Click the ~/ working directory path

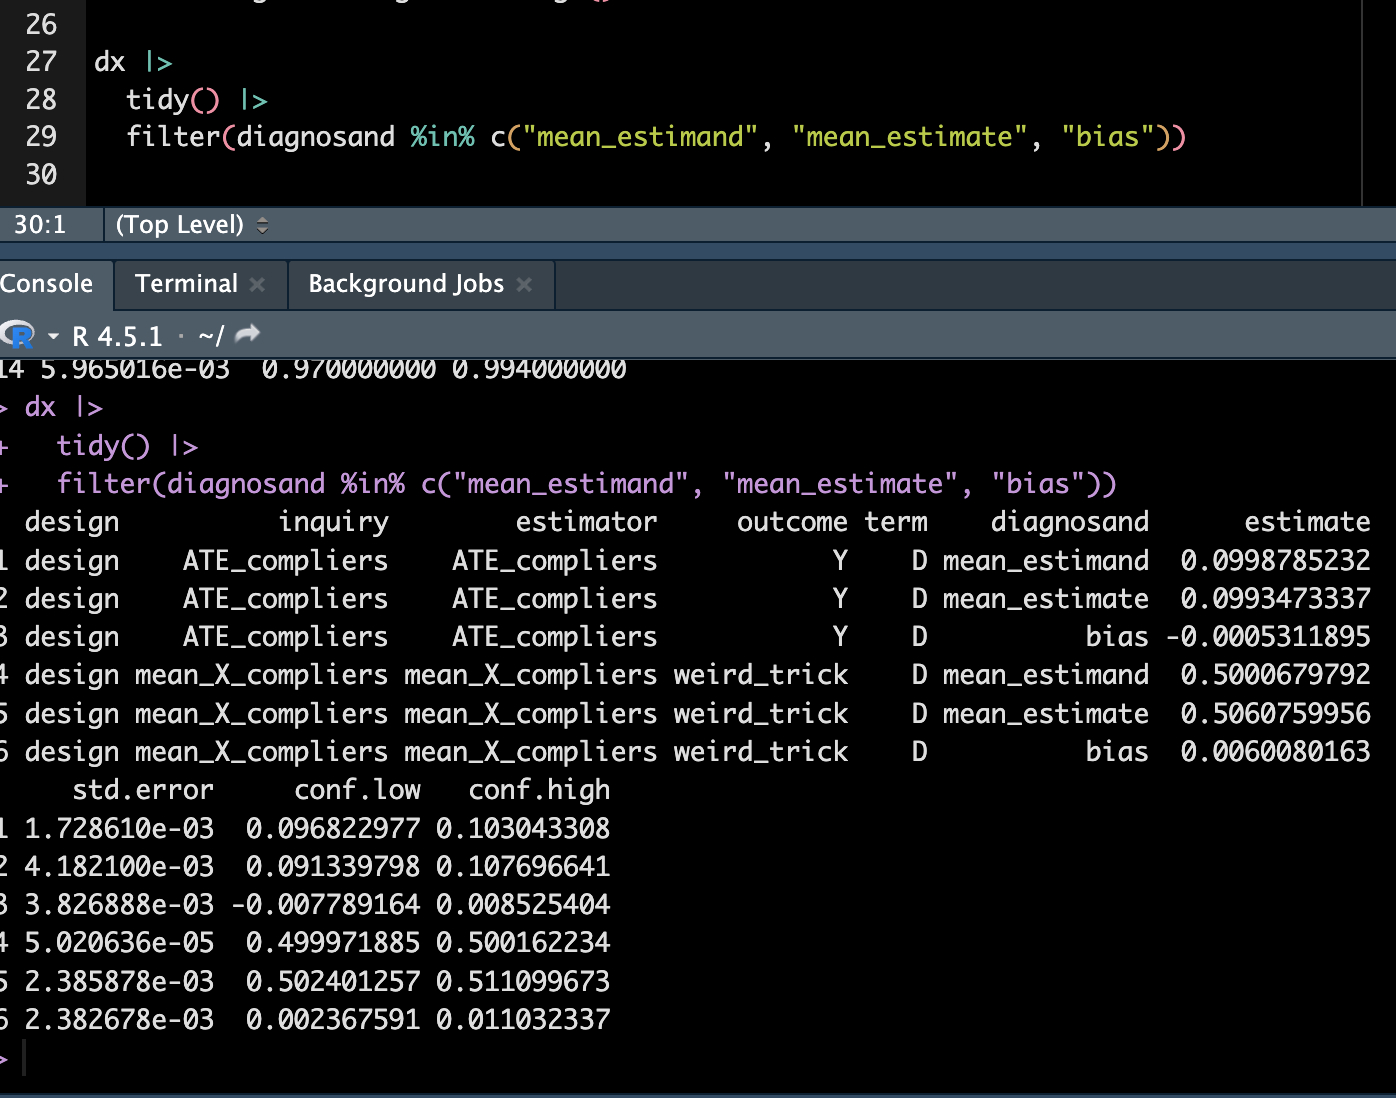pyautogui.click(x=211, y=336)
